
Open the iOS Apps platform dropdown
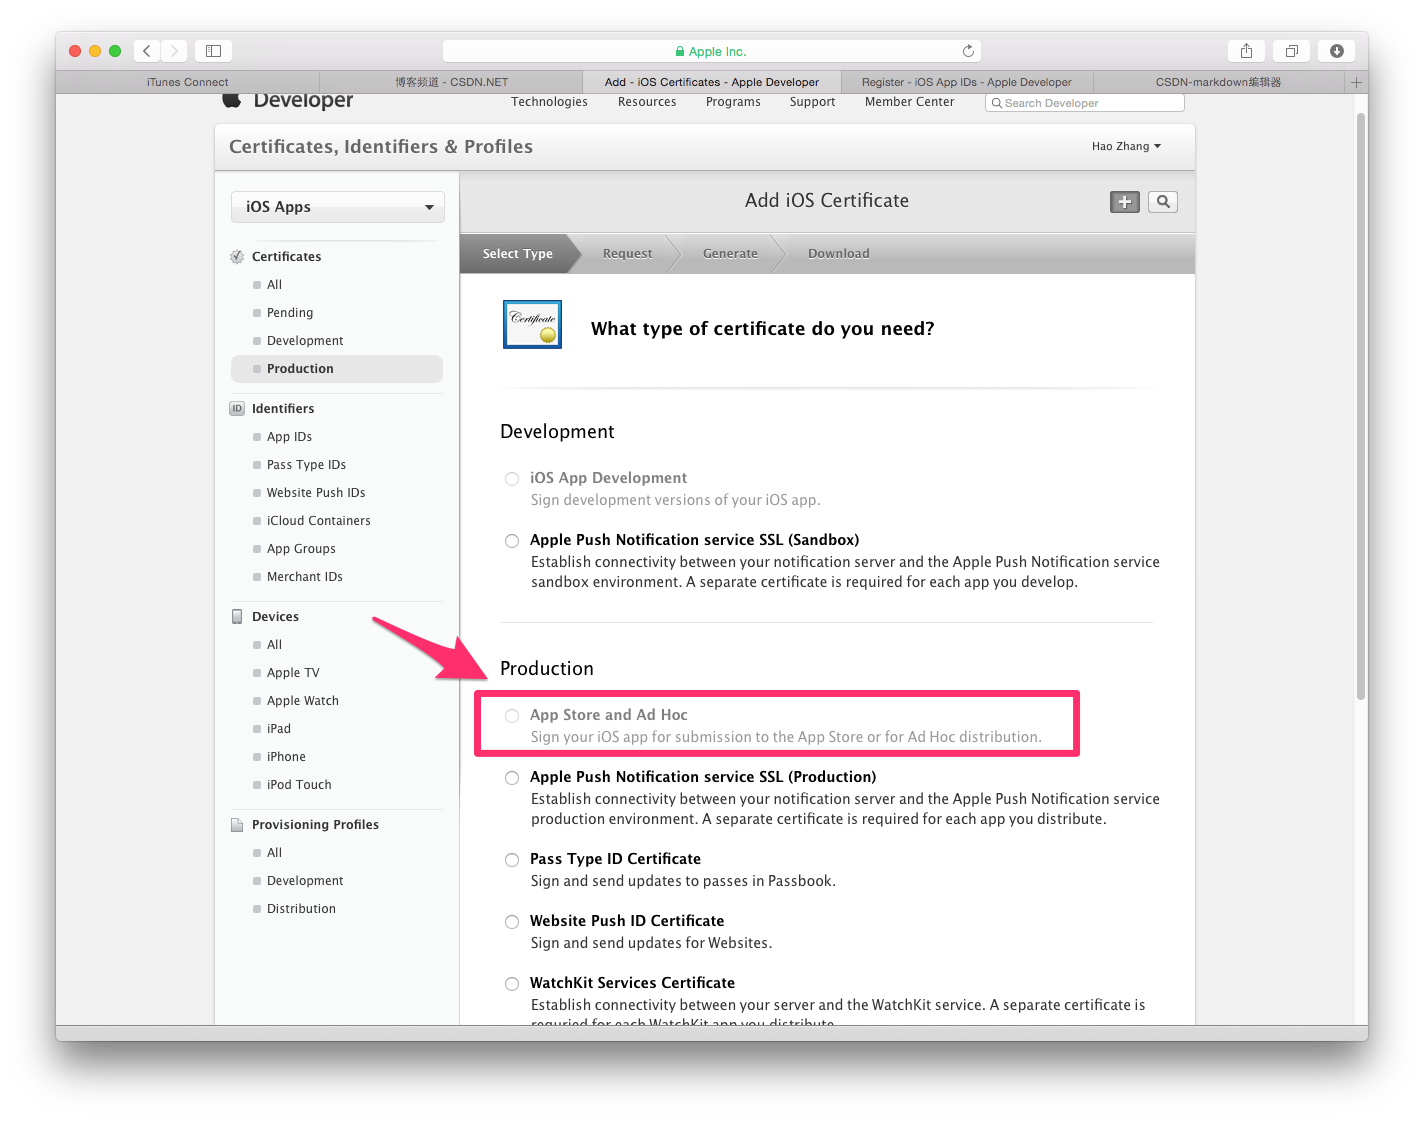point(338,207)
